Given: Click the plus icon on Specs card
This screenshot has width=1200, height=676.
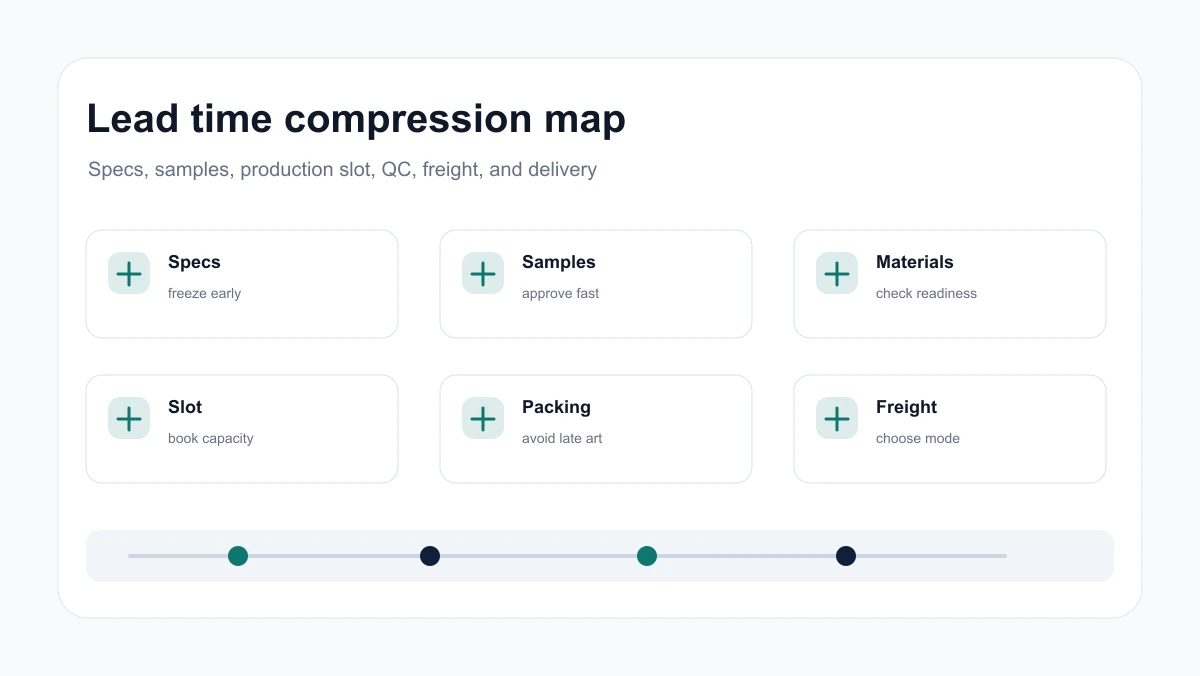Looking at the screenshot, I should [129, 273].
